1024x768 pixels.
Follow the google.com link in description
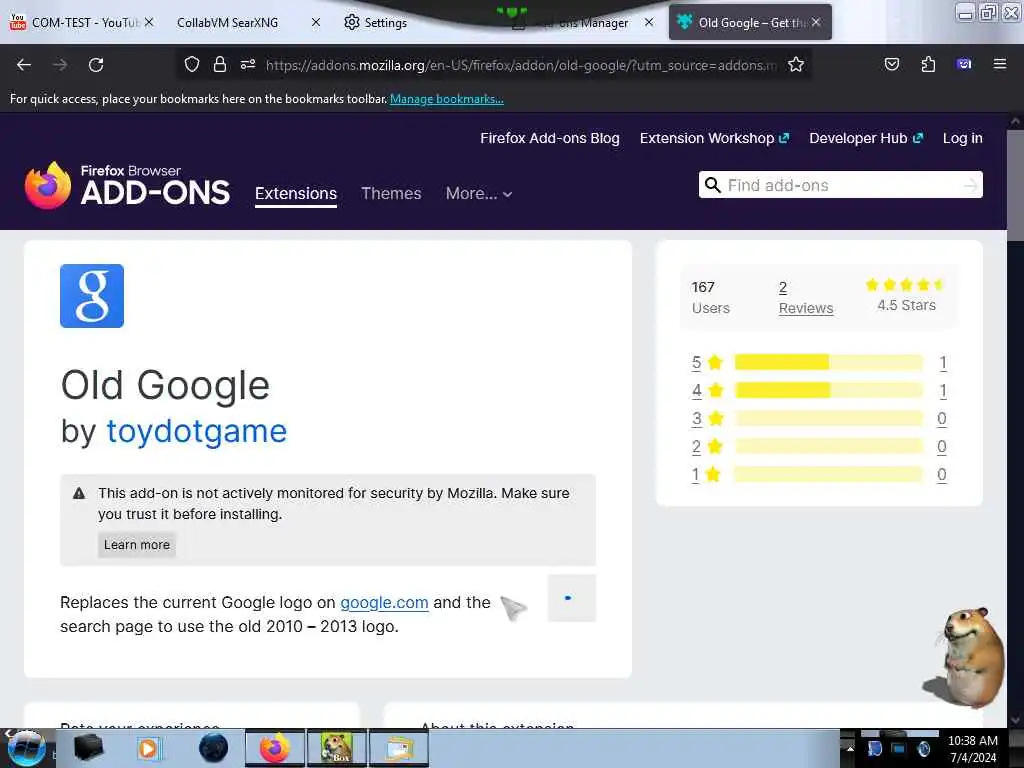[384, 602]
